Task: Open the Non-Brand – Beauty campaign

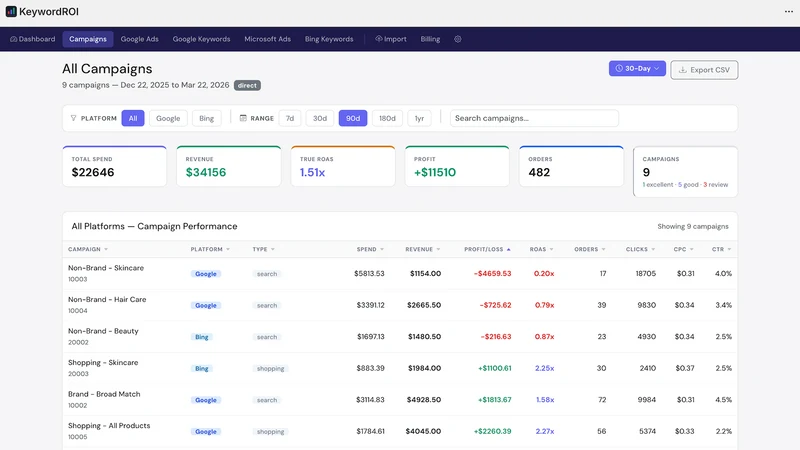Action: tap(103, 332)
